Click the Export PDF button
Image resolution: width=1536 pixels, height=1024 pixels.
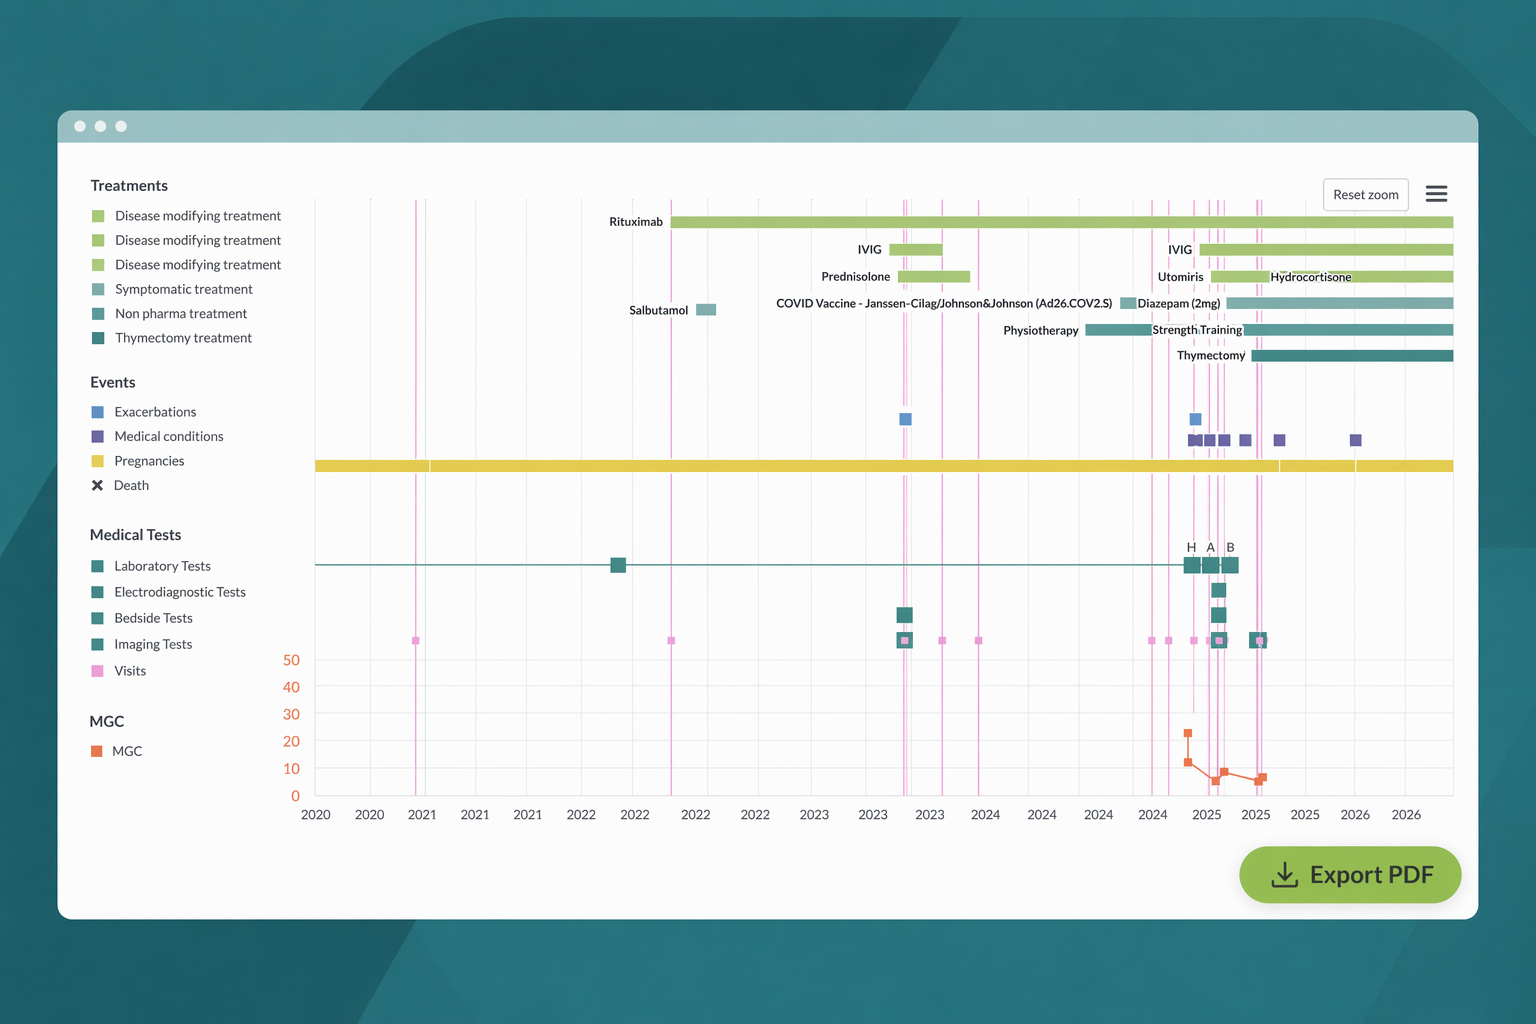pyautogui.click(x=1350, y=875)
